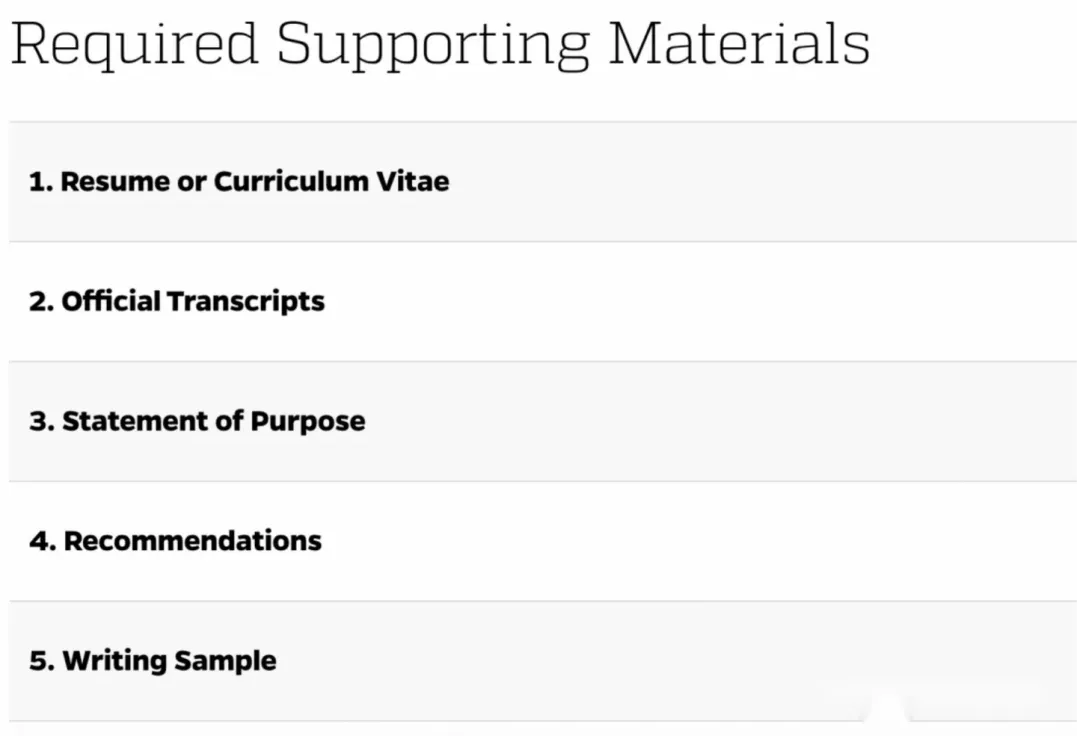The width and height of the screenshot is (1077, 736).
Task: Click the number 2 before Official Transcripts
Action: (40, 302)
